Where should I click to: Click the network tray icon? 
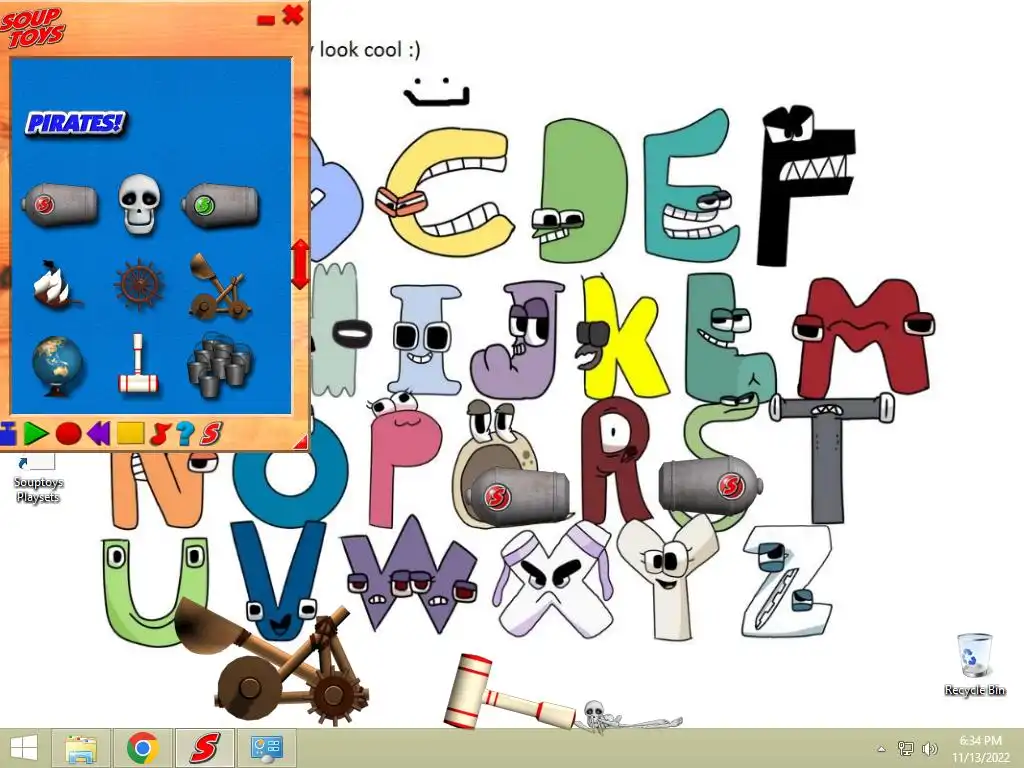point(906,749)
